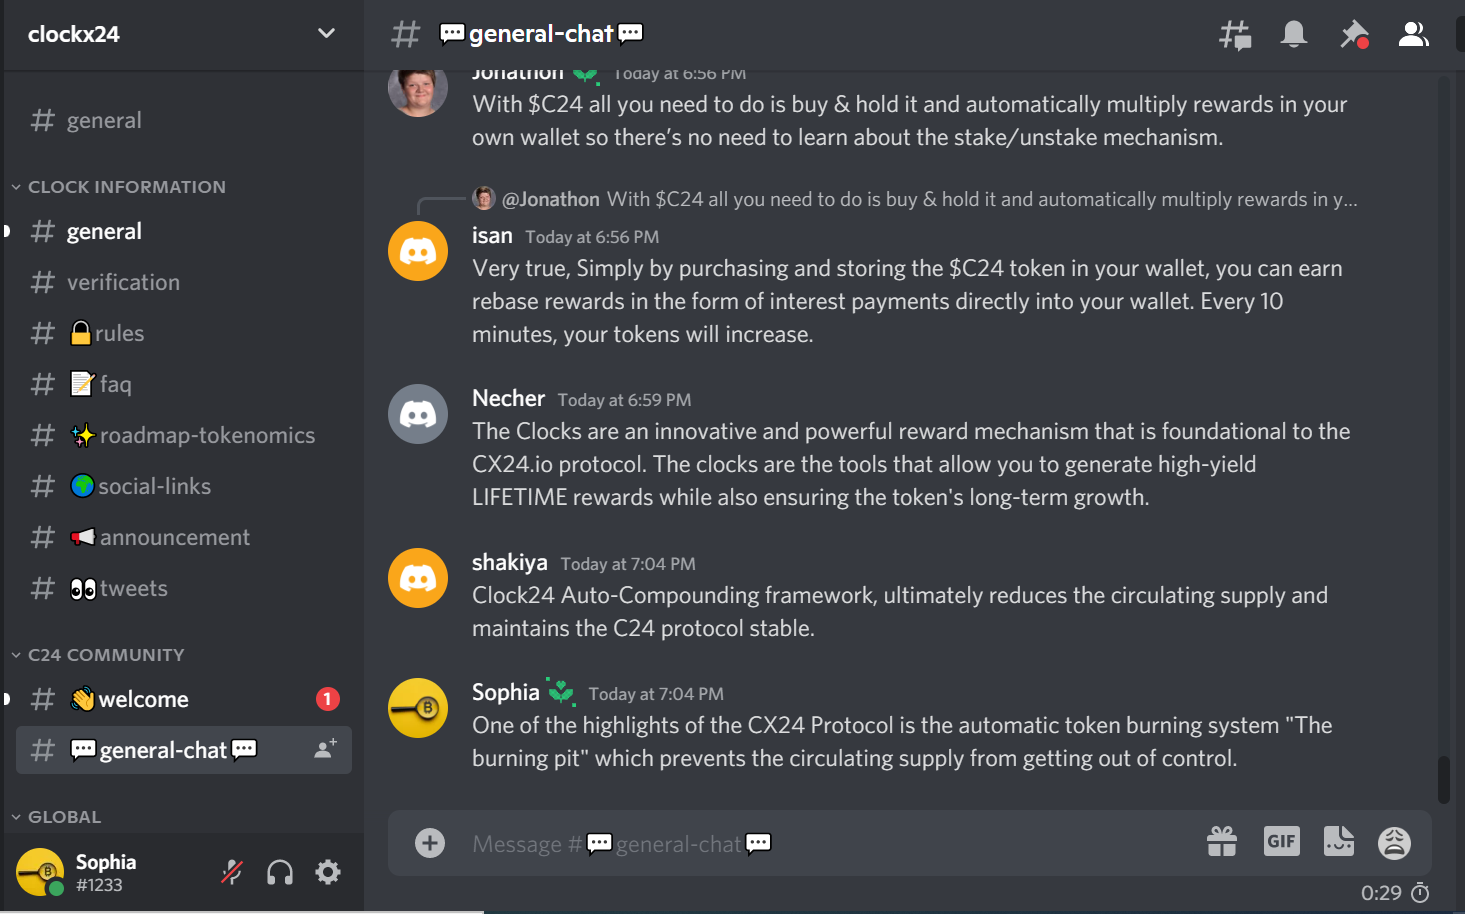Open the roadmap-tokenomics channel
Image resolution: width=1465 pixels, height=914 pixels.
[206, 435]
